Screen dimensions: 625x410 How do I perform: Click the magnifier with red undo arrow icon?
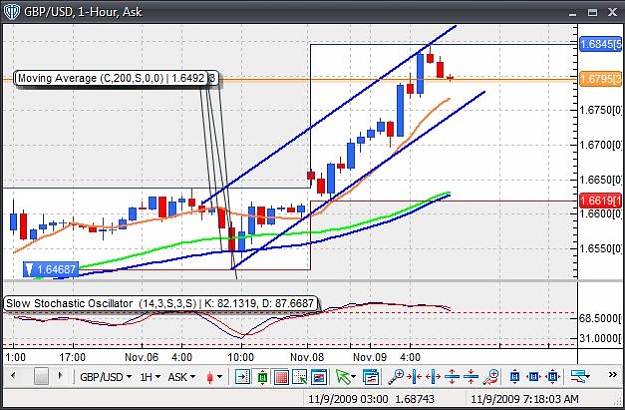click(x=491, y=377)
